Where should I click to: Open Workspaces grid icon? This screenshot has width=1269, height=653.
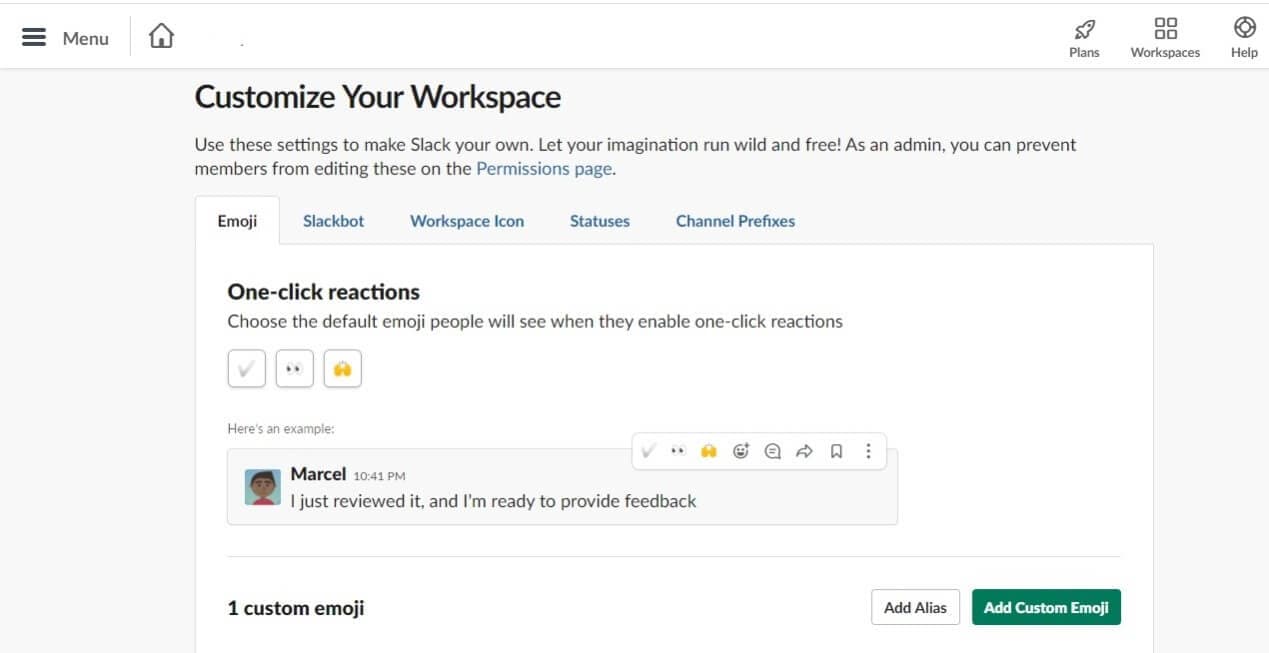1165,28
